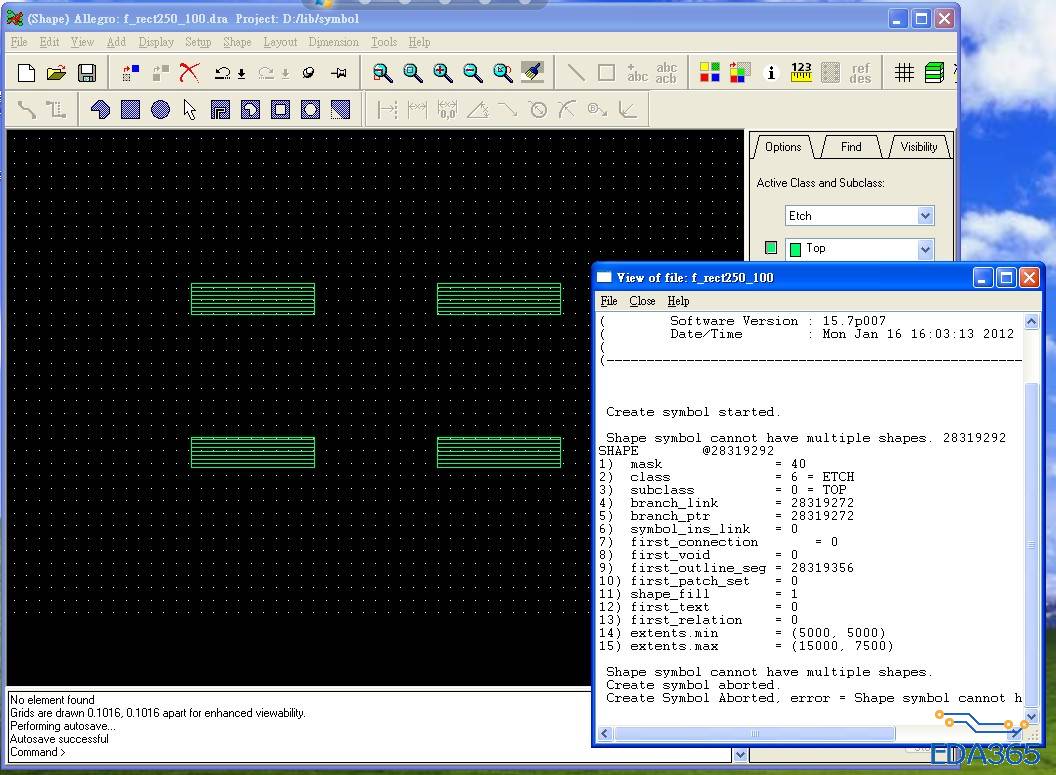Select the Shape Select arrow tool
Screen dimensions: 1056x775
(x=190, y=110)
